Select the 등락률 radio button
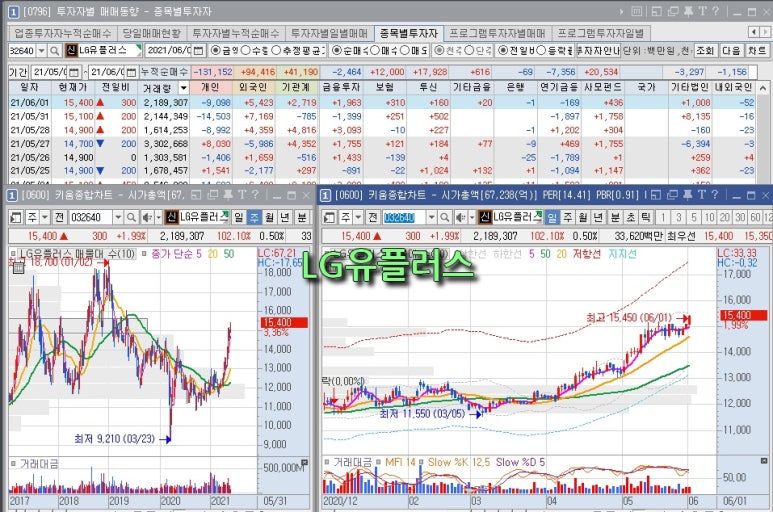 (x=541, y=51)
